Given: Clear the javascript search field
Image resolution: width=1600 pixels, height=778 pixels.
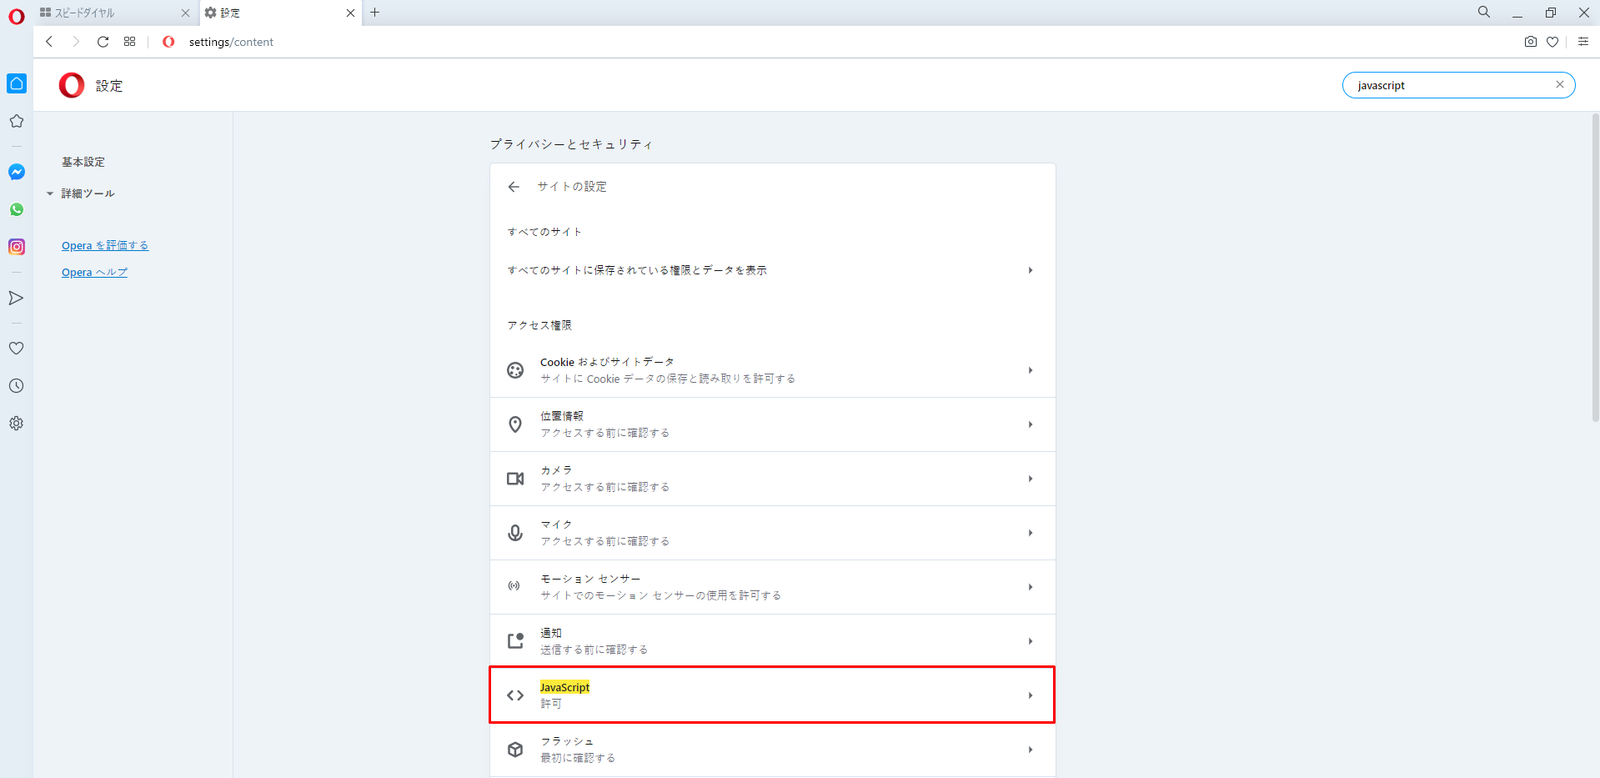Looking at the screenshot, I should tap(1559, 85).
